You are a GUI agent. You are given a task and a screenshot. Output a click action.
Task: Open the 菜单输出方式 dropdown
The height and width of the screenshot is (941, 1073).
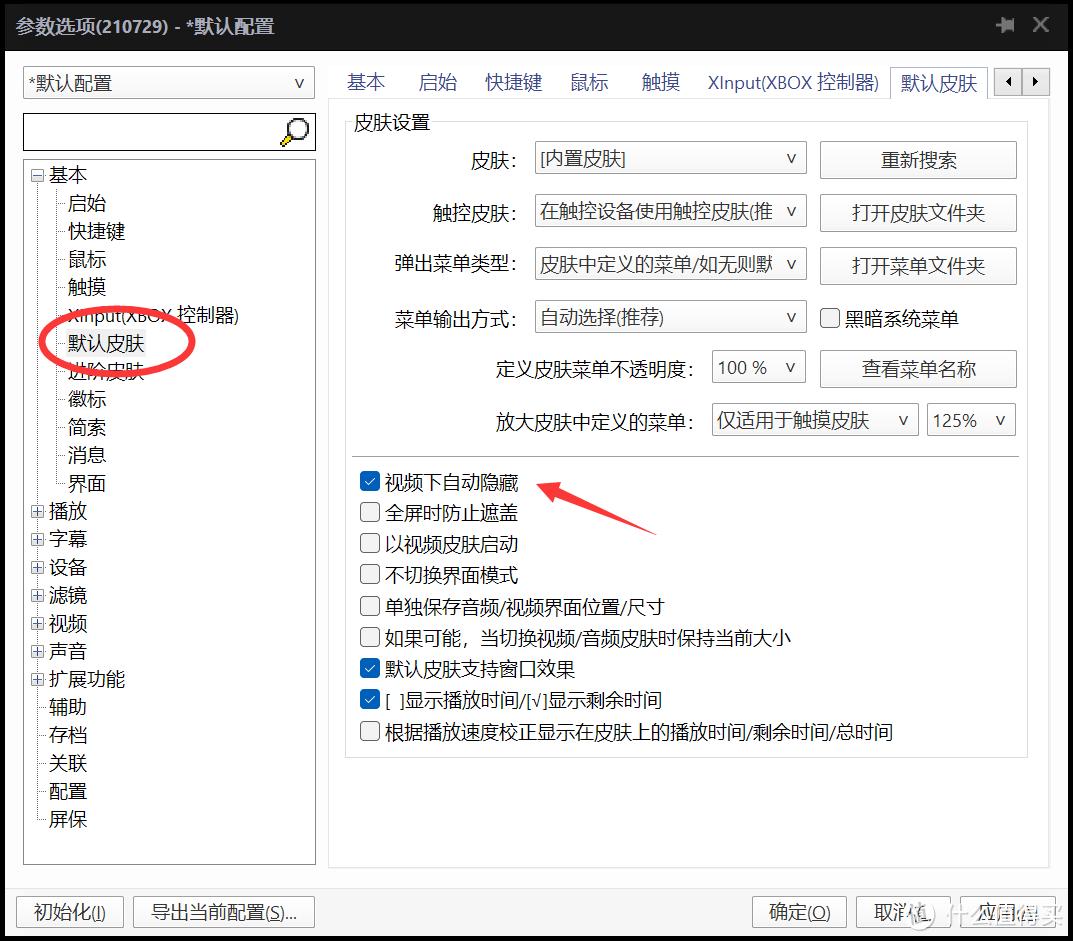coord(670,317)
